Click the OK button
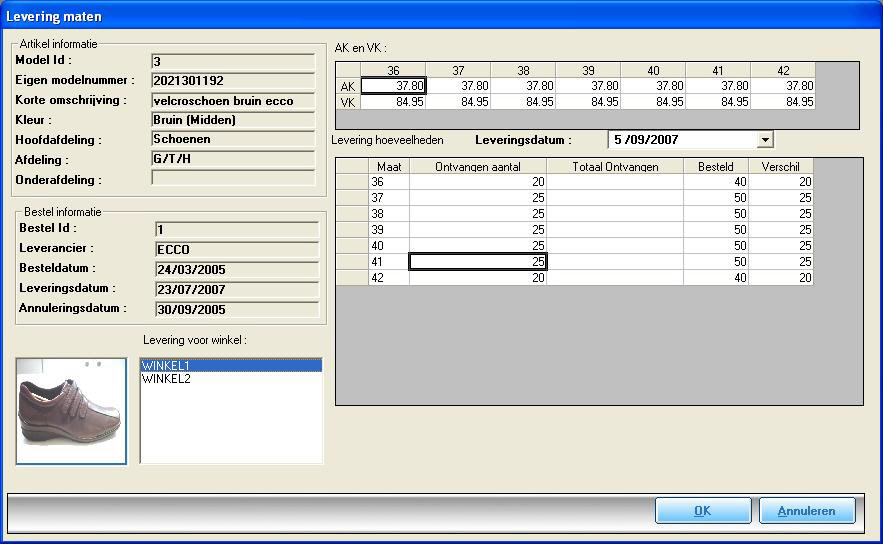The height and width of the screenshot is (544, 883). [x=702, y=511]
